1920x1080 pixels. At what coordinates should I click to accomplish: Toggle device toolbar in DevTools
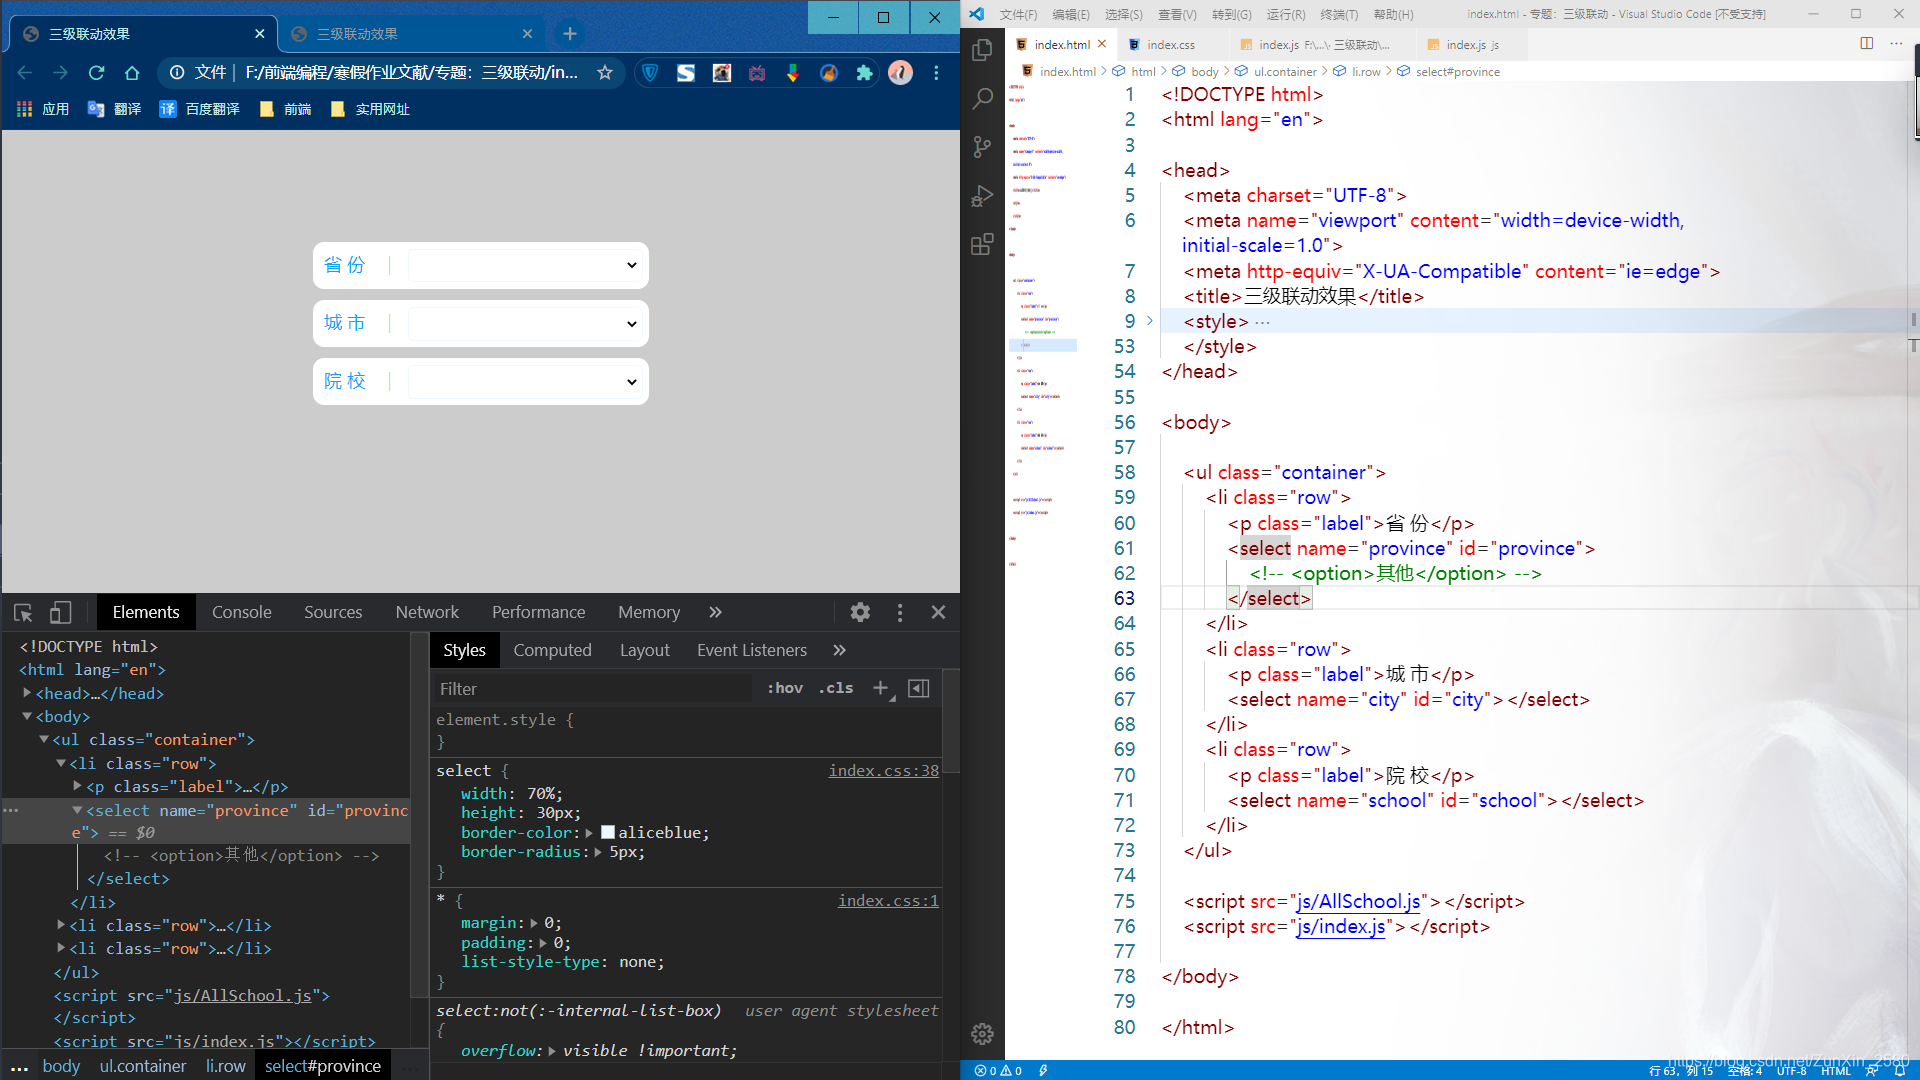click(x=61, y=612)
